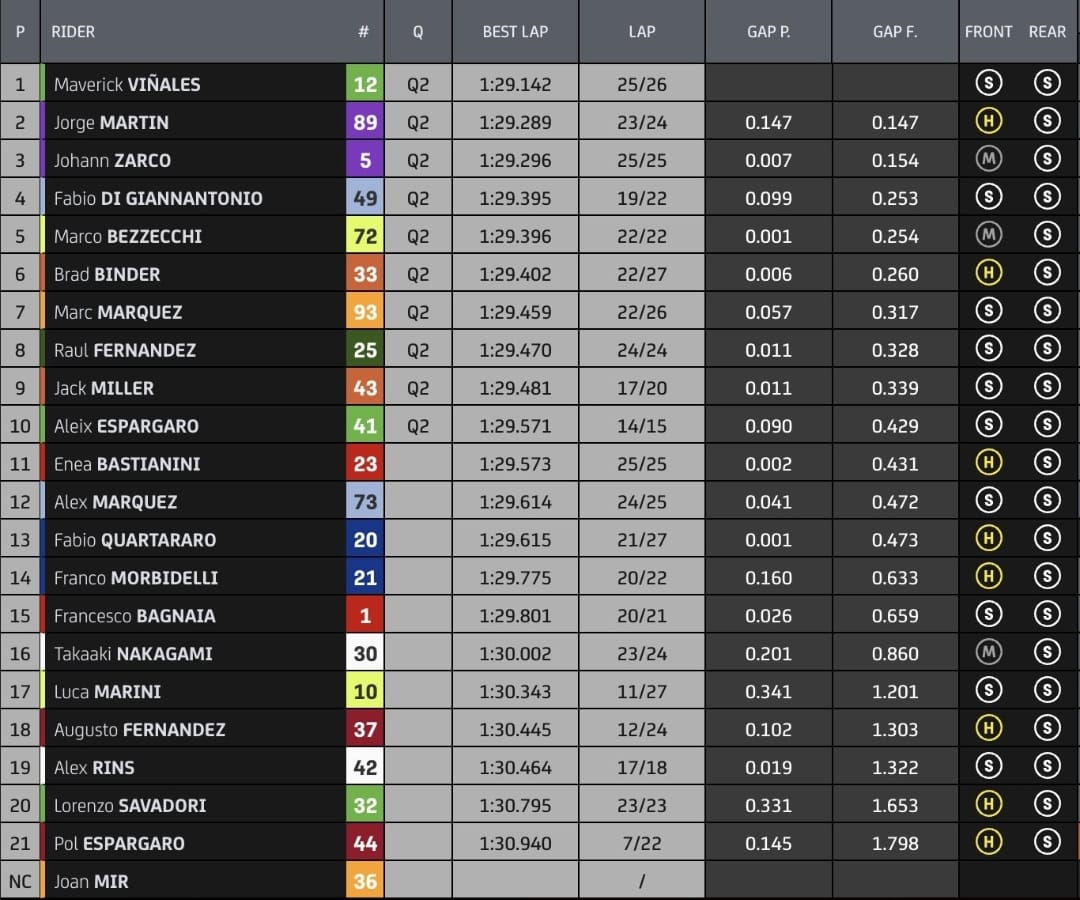
Task: Click Pol Espargaro's hard front tyre icon
Action: coord(988,843)
